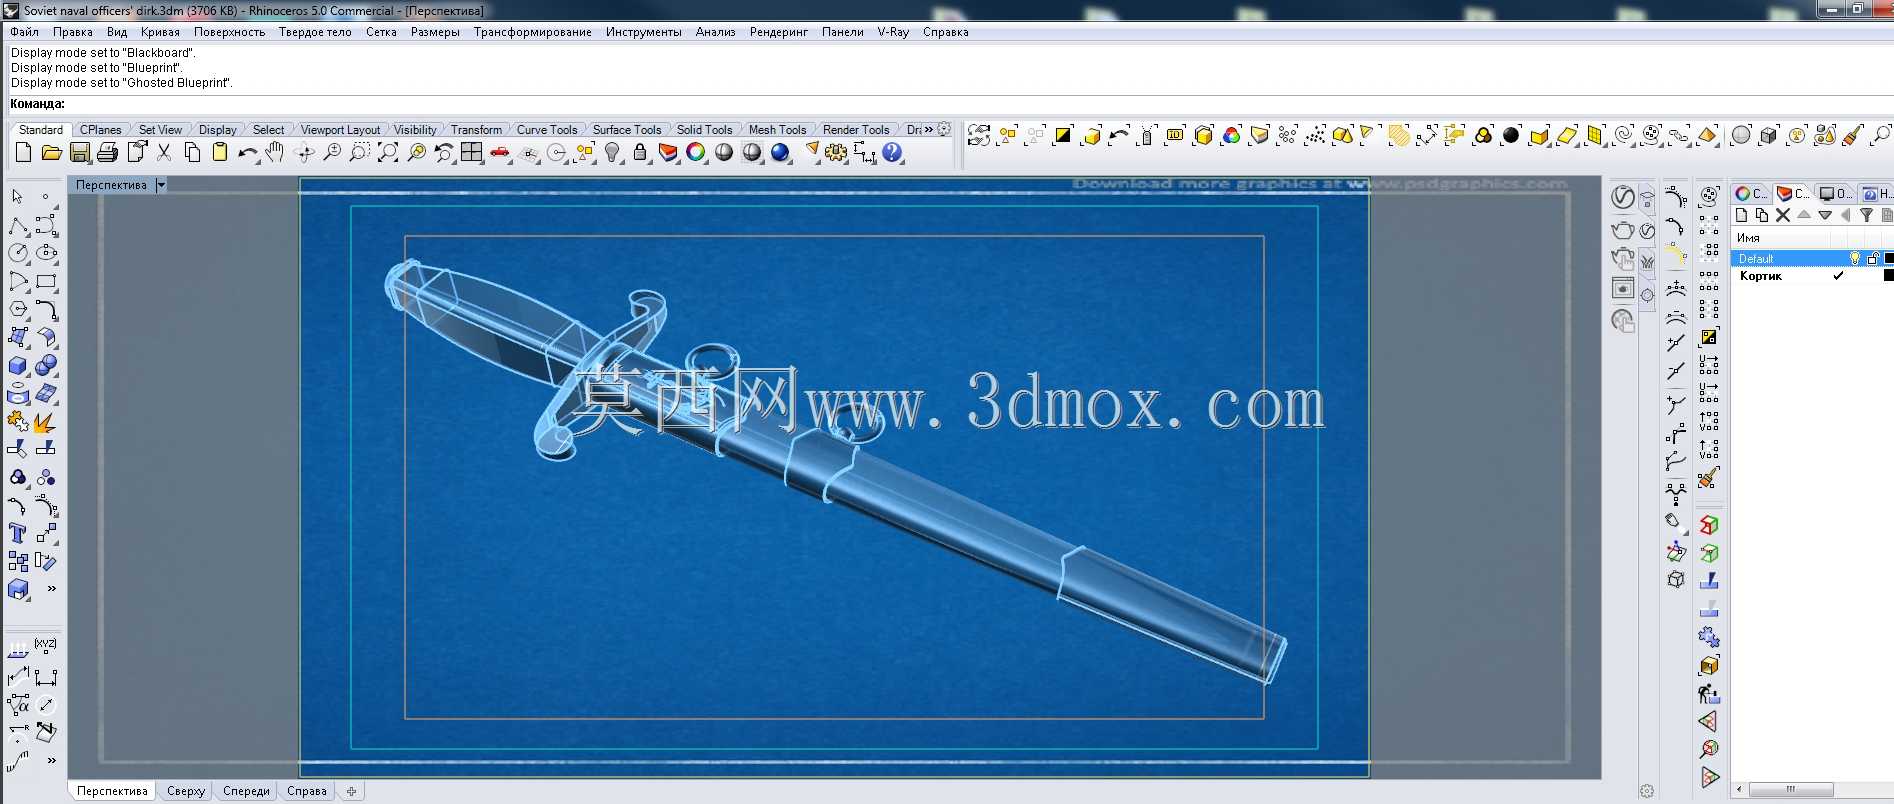
Task: Select the Кортик layer name
Action: [1760, 276]
